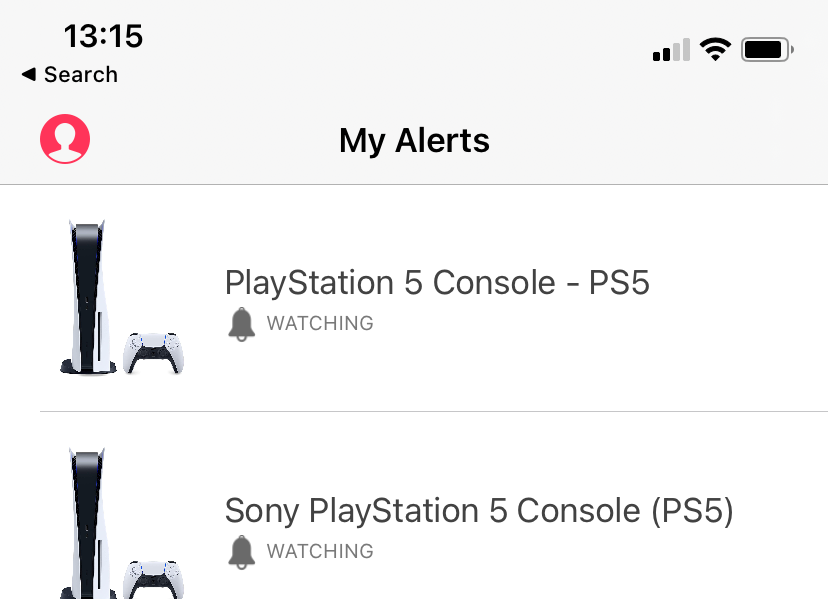
Task: Click the cellular signal bars icon
Action: 671,50
